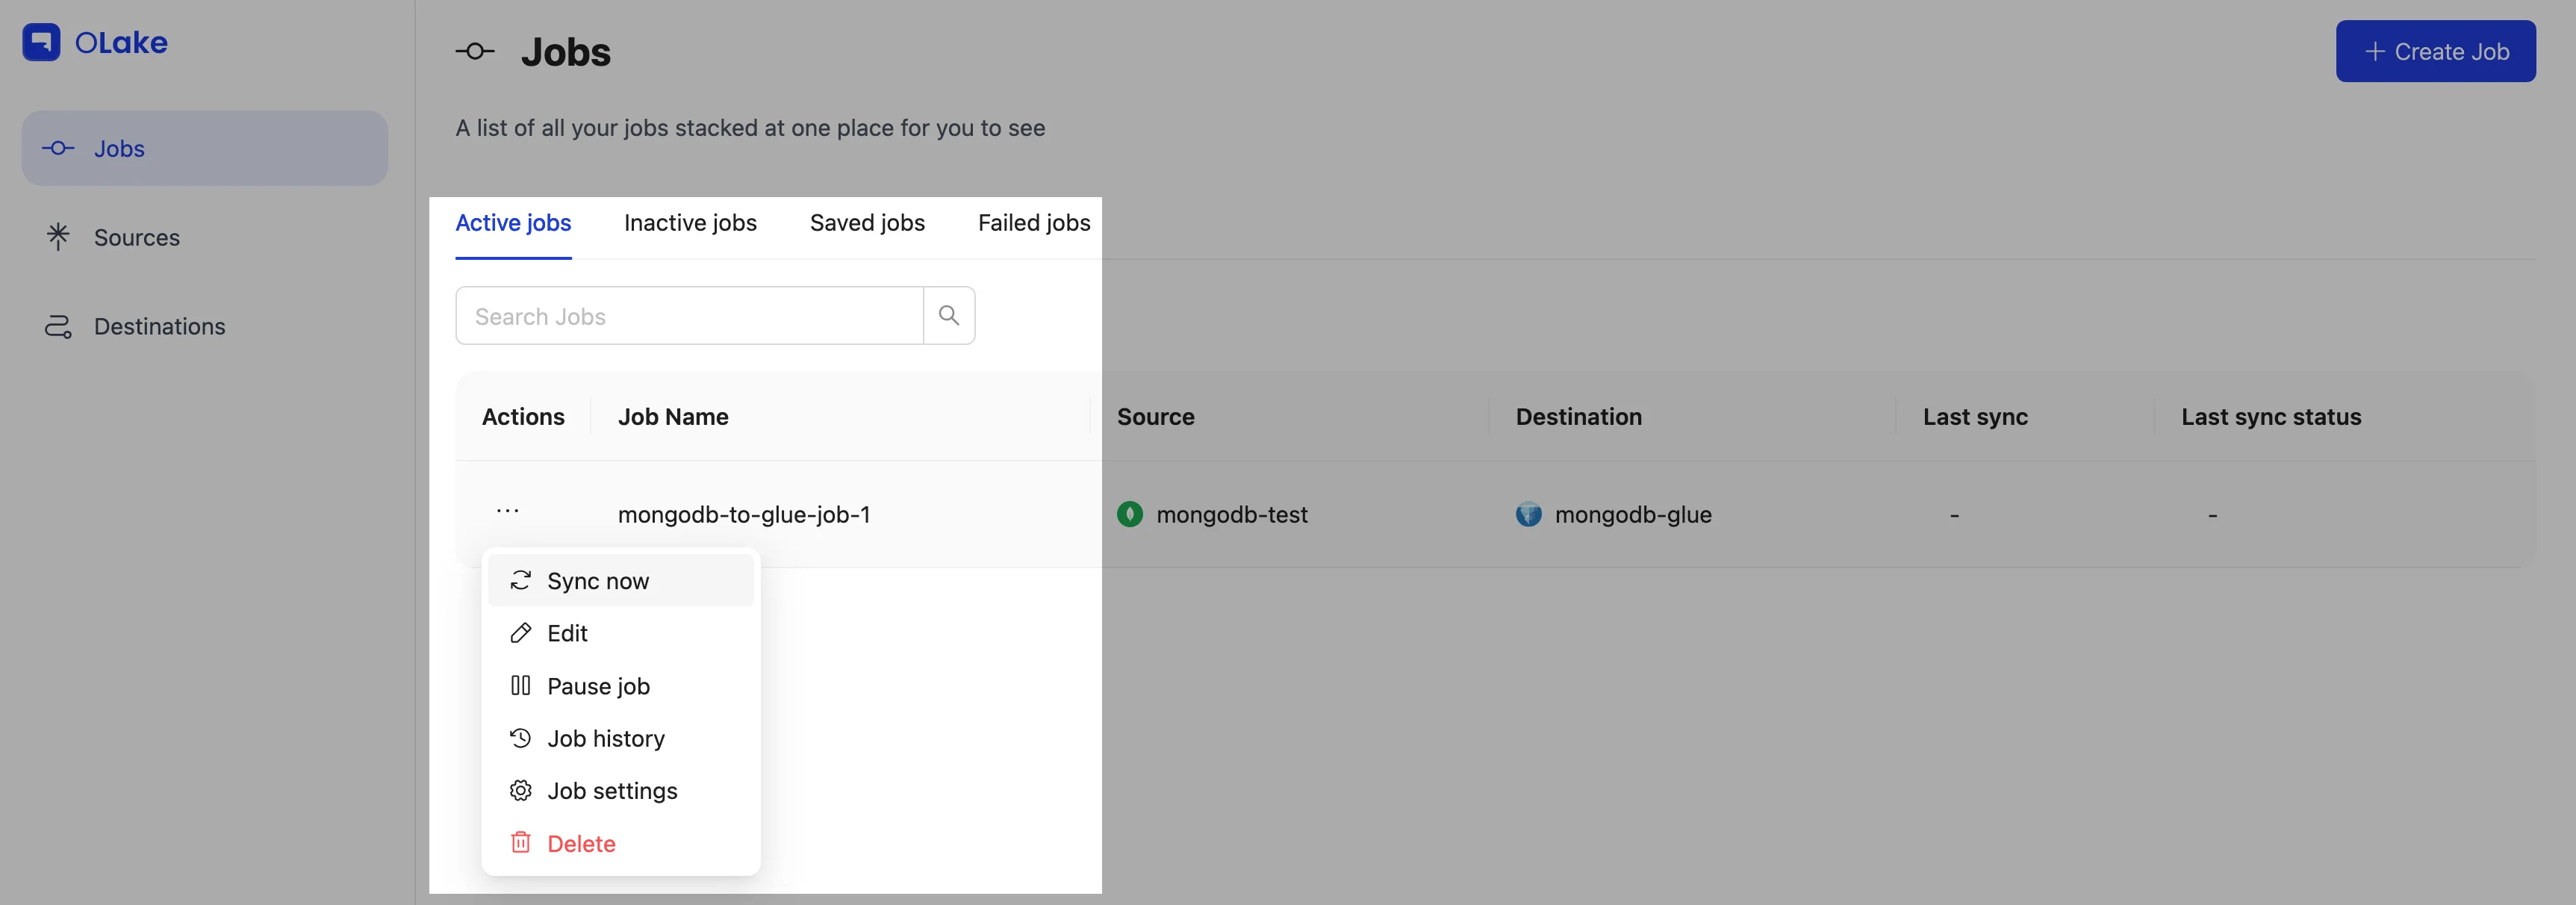Click the three-dot actions menu for mongodb-to-glue-job-1
The width and height of the screenshot is (2576, 905).
coord(508,512)
